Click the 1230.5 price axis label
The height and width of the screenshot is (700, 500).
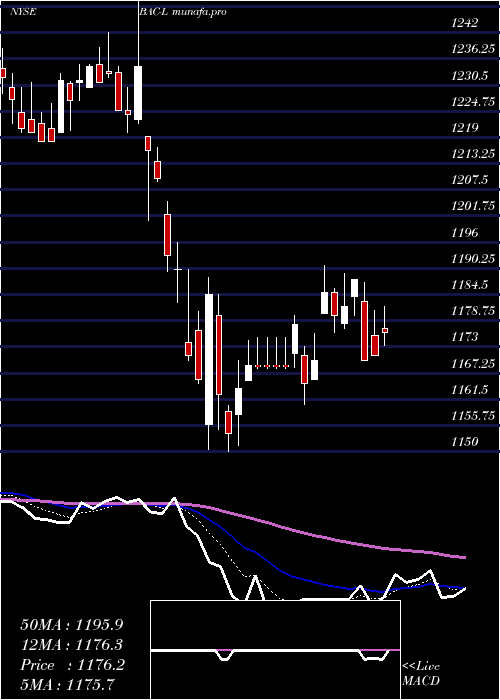coord(469,76)
